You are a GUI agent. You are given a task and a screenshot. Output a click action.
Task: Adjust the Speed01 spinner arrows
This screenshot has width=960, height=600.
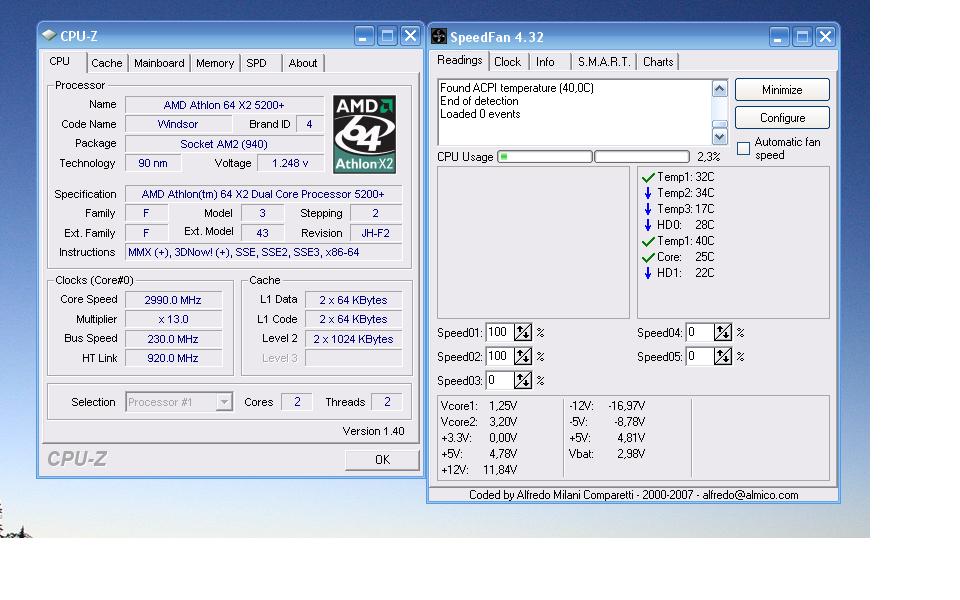pyautogui.click(x=523, y=332)
